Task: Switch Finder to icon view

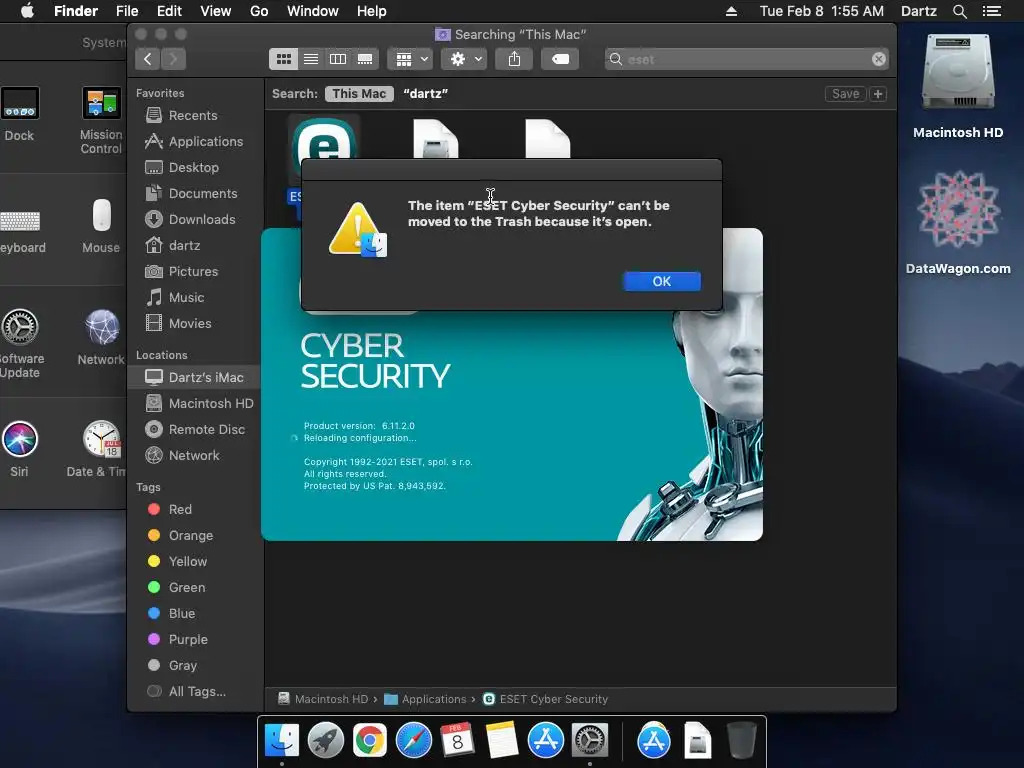Action: 283,59
